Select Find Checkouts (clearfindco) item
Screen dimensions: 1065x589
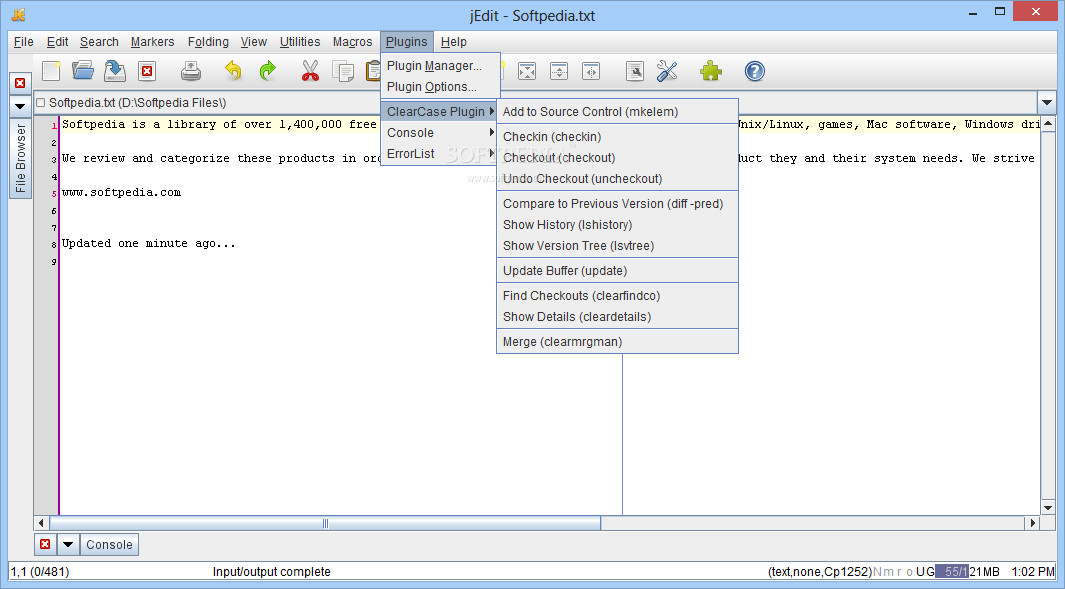point(617,296)
